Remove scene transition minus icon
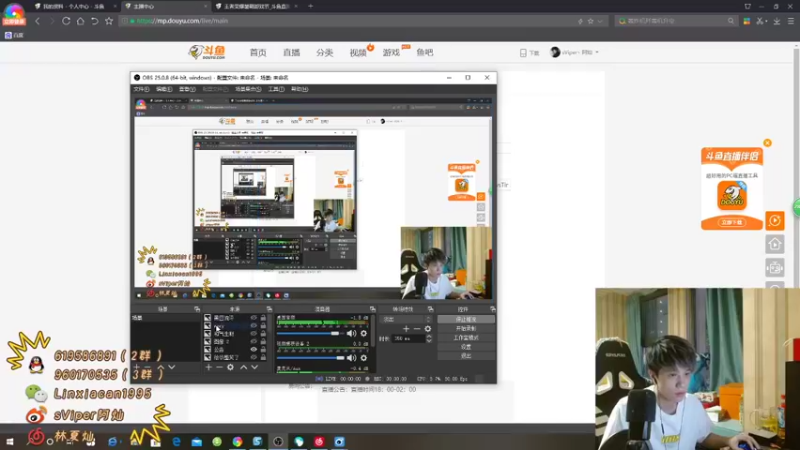This screenshot has height=450, width=800. coord(417,329)
